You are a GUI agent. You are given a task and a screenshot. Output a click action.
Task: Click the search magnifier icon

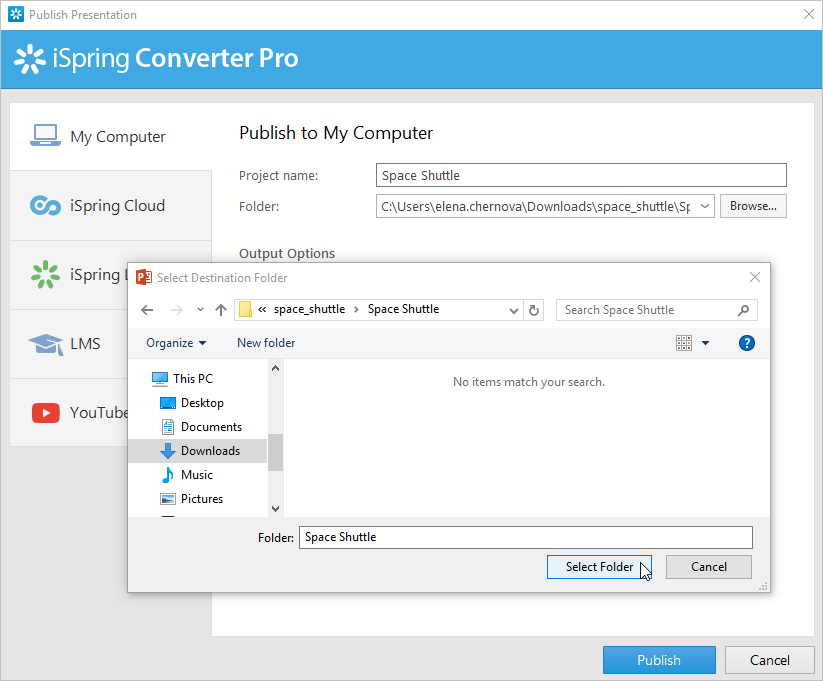(x=743, y=310)
